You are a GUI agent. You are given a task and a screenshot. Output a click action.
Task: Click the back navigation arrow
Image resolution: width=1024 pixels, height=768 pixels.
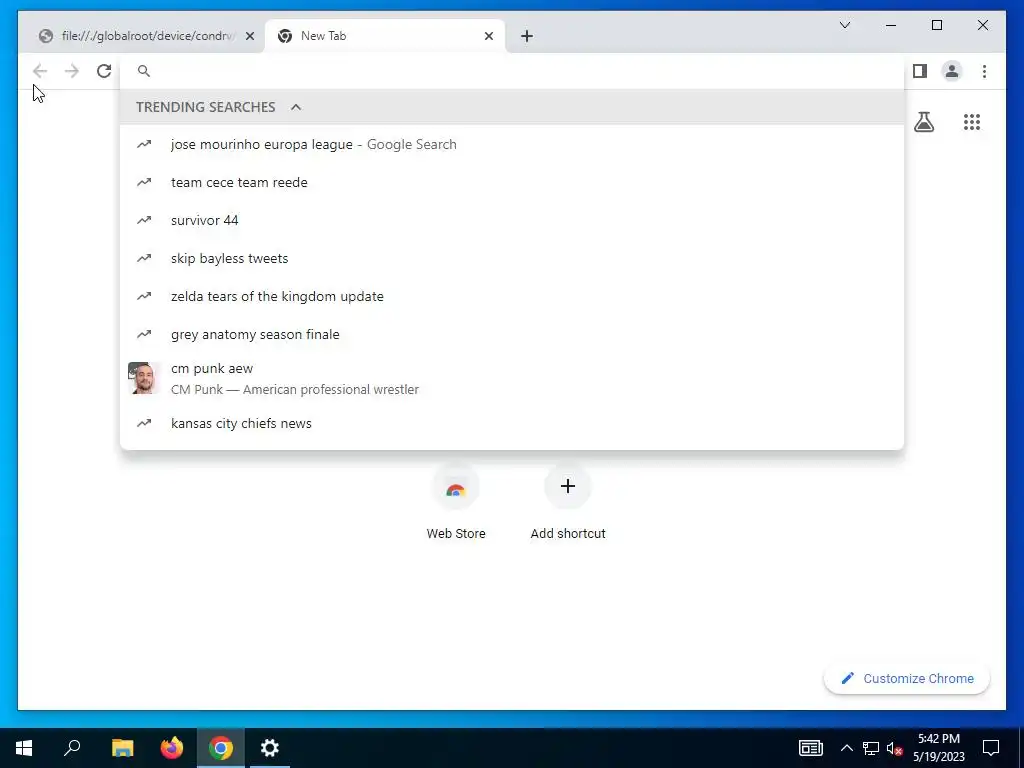tap(40, 71)
